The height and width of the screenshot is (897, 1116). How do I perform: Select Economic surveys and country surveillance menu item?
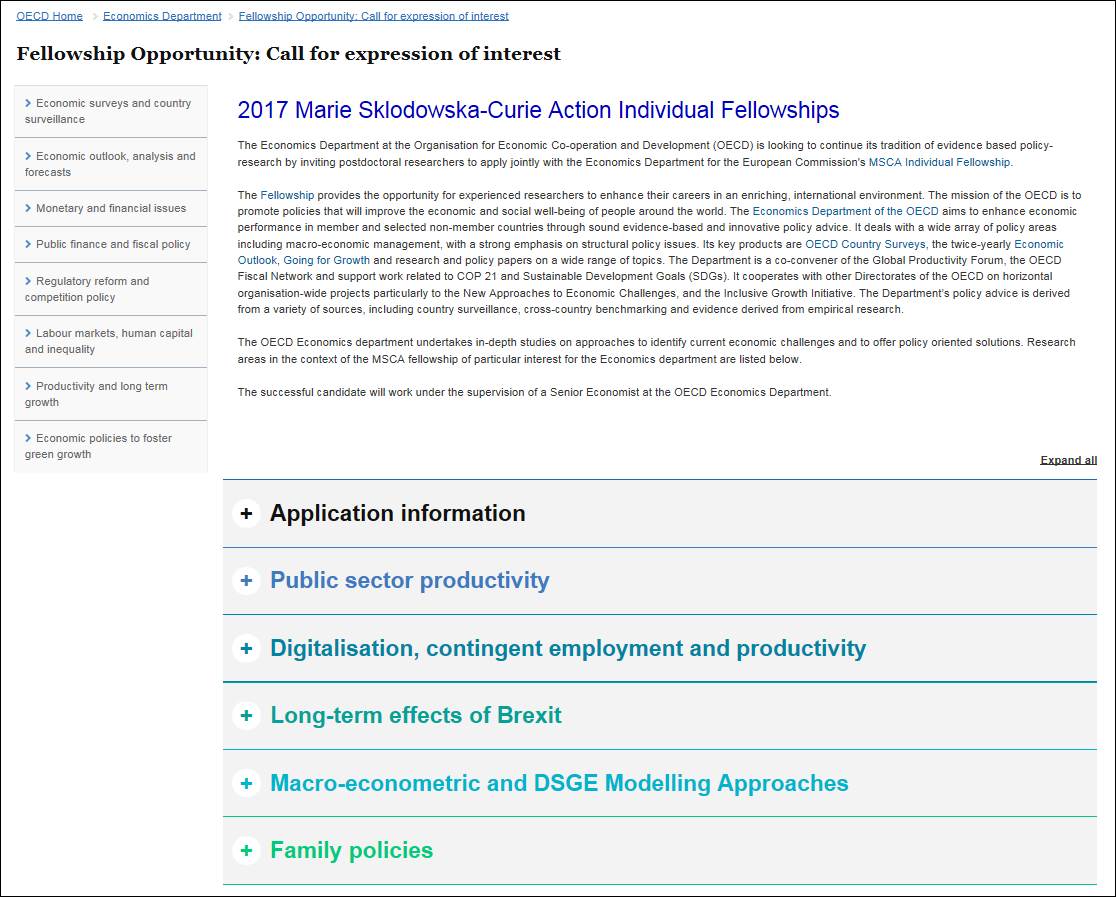111,111
